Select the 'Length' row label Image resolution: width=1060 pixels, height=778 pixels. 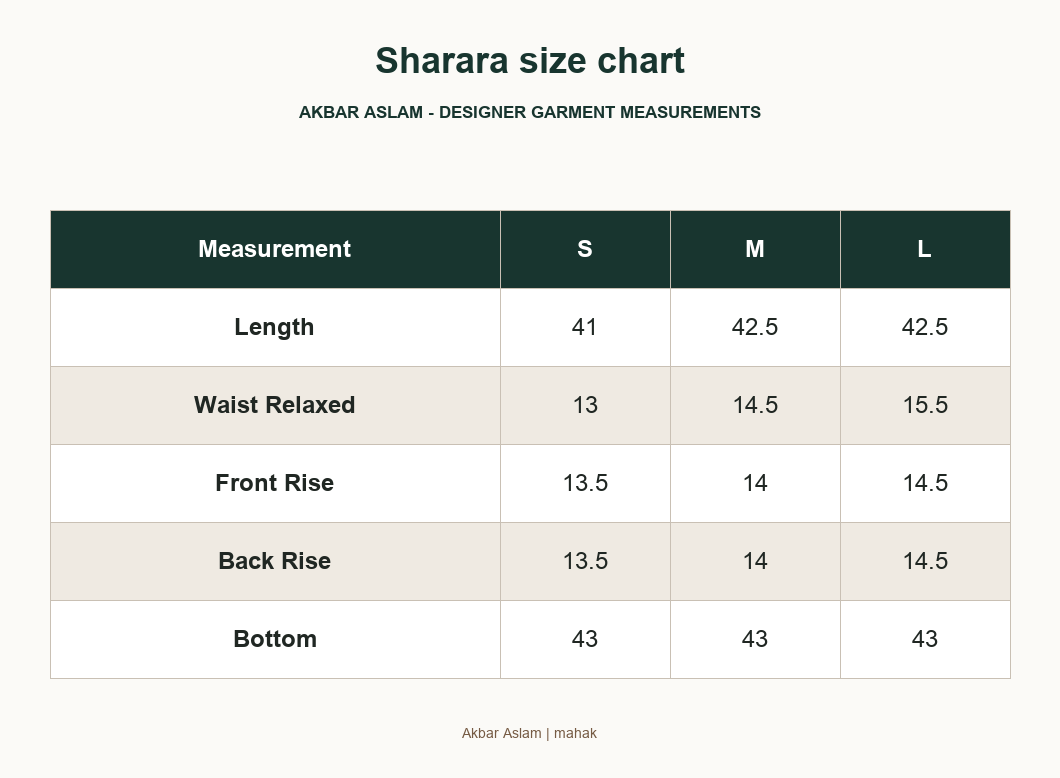coord(274,327)
